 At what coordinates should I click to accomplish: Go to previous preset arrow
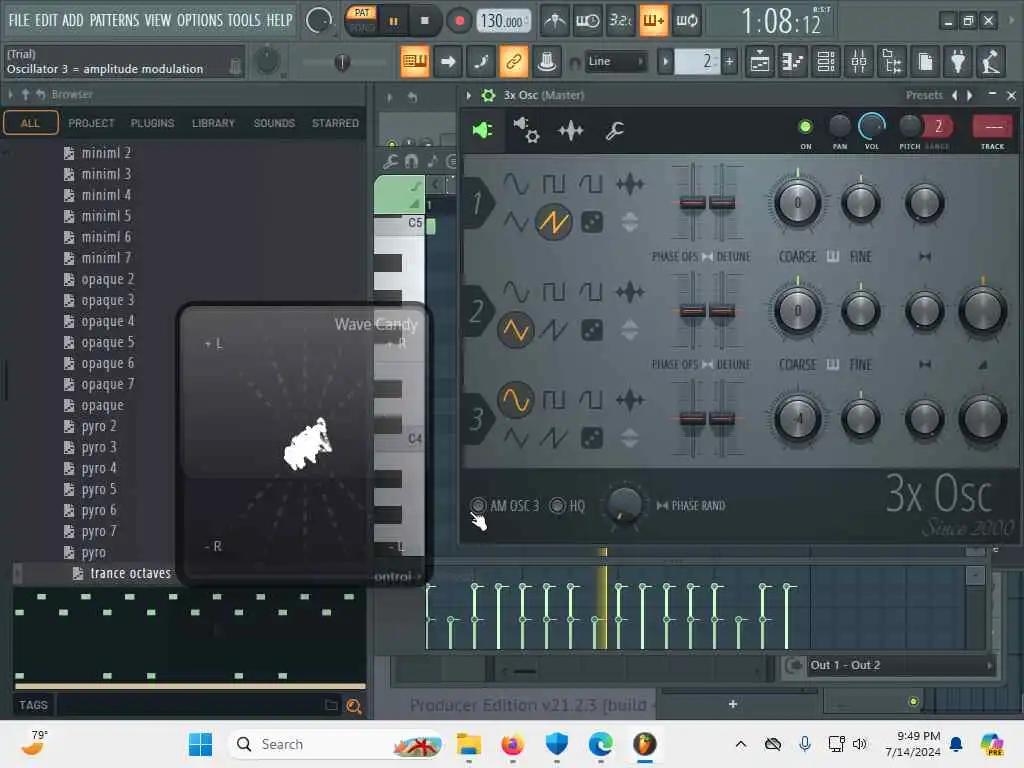[x=955, y=95]
